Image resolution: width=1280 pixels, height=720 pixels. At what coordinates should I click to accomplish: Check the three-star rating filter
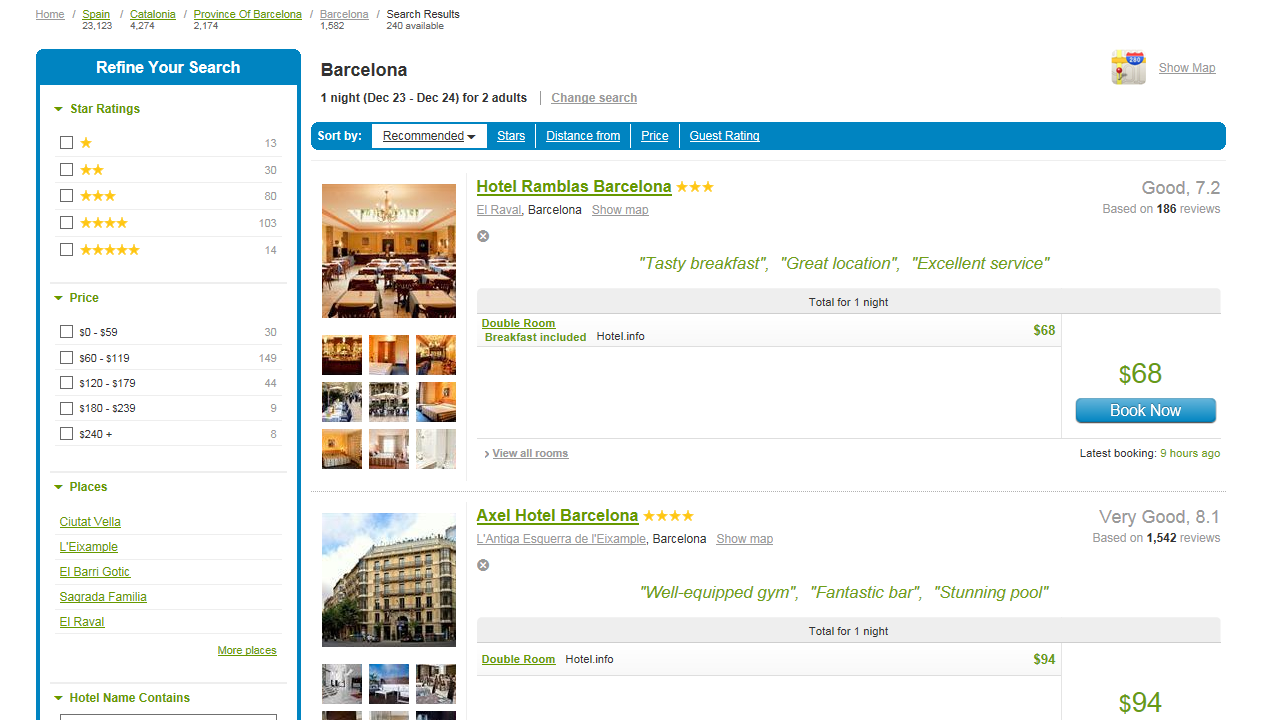[67, 196]
